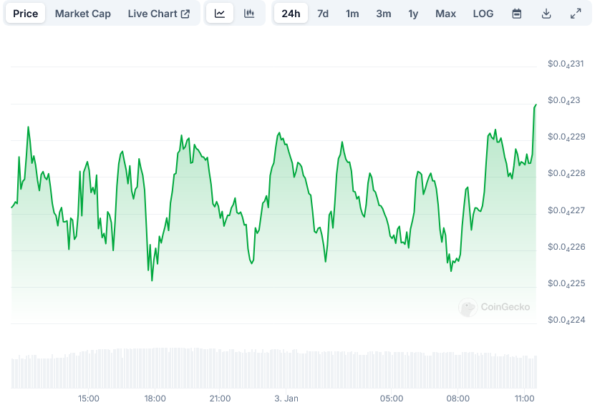The width and height of the screenshot is (615, 410).
Task: Toggle LOG scale on the chart
Action: pyautogui.click(x=483, y=14)
